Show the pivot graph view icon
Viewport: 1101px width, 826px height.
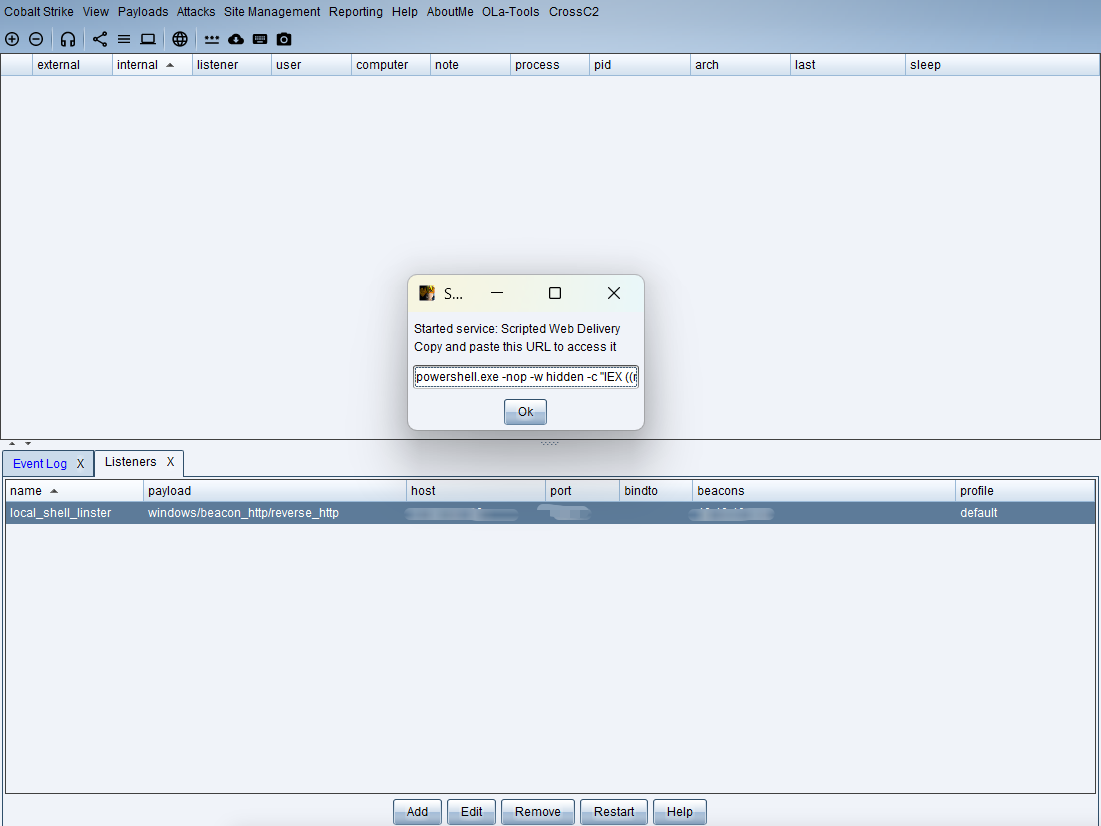pos(100,39)
